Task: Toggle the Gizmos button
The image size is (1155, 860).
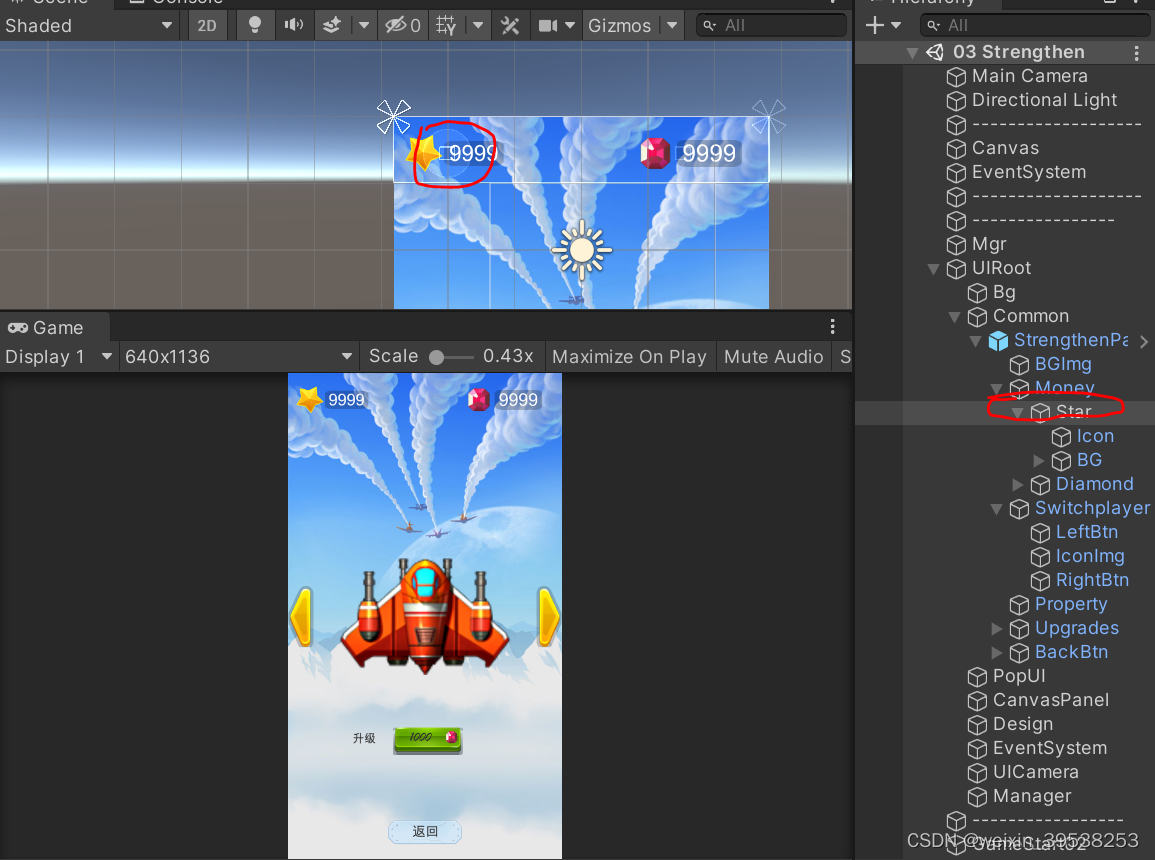Action: [619, 26]
